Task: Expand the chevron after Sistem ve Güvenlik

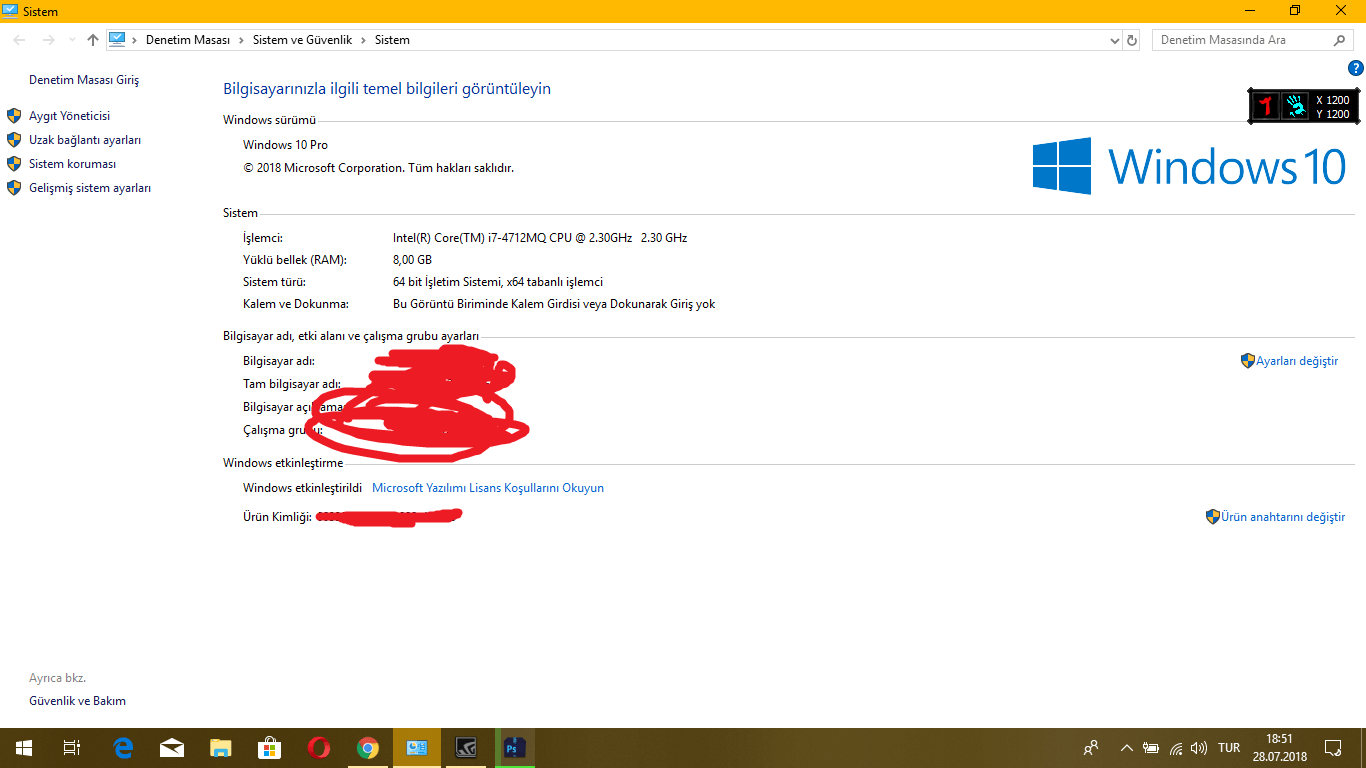Action: (363, 40)
